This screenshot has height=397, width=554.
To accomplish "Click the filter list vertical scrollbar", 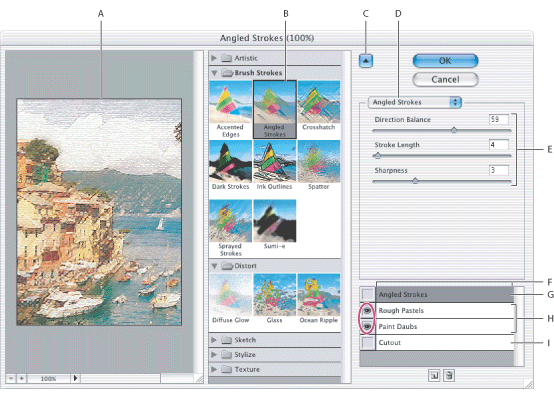I will (346, 217).
